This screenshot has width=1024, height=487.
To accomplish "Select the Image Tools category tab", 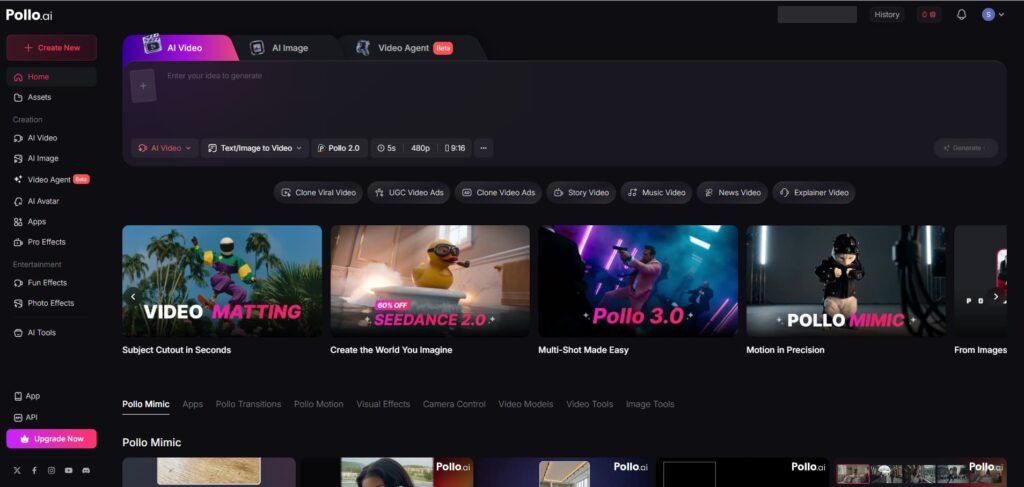I will pos(650,404).
